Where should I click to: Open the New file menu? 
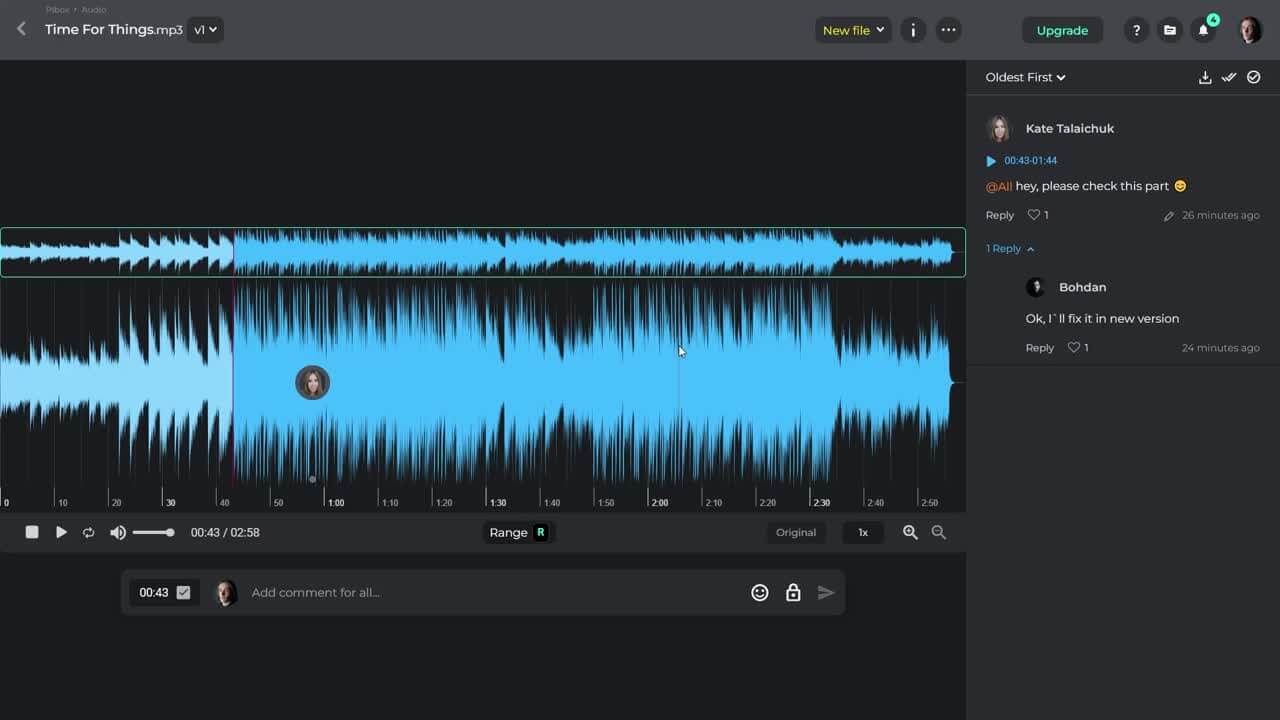[852, 30]
